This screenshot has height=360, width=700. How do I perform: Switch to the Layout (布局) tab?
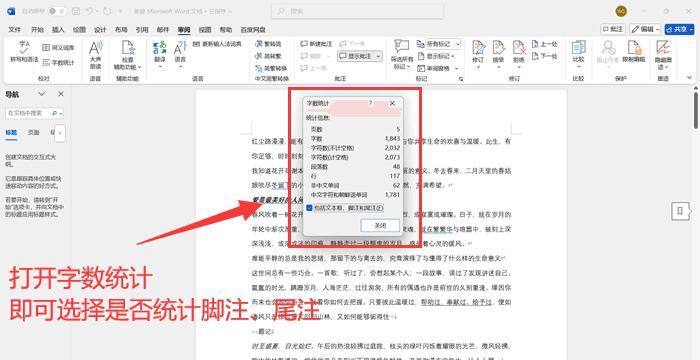[121, 30]
